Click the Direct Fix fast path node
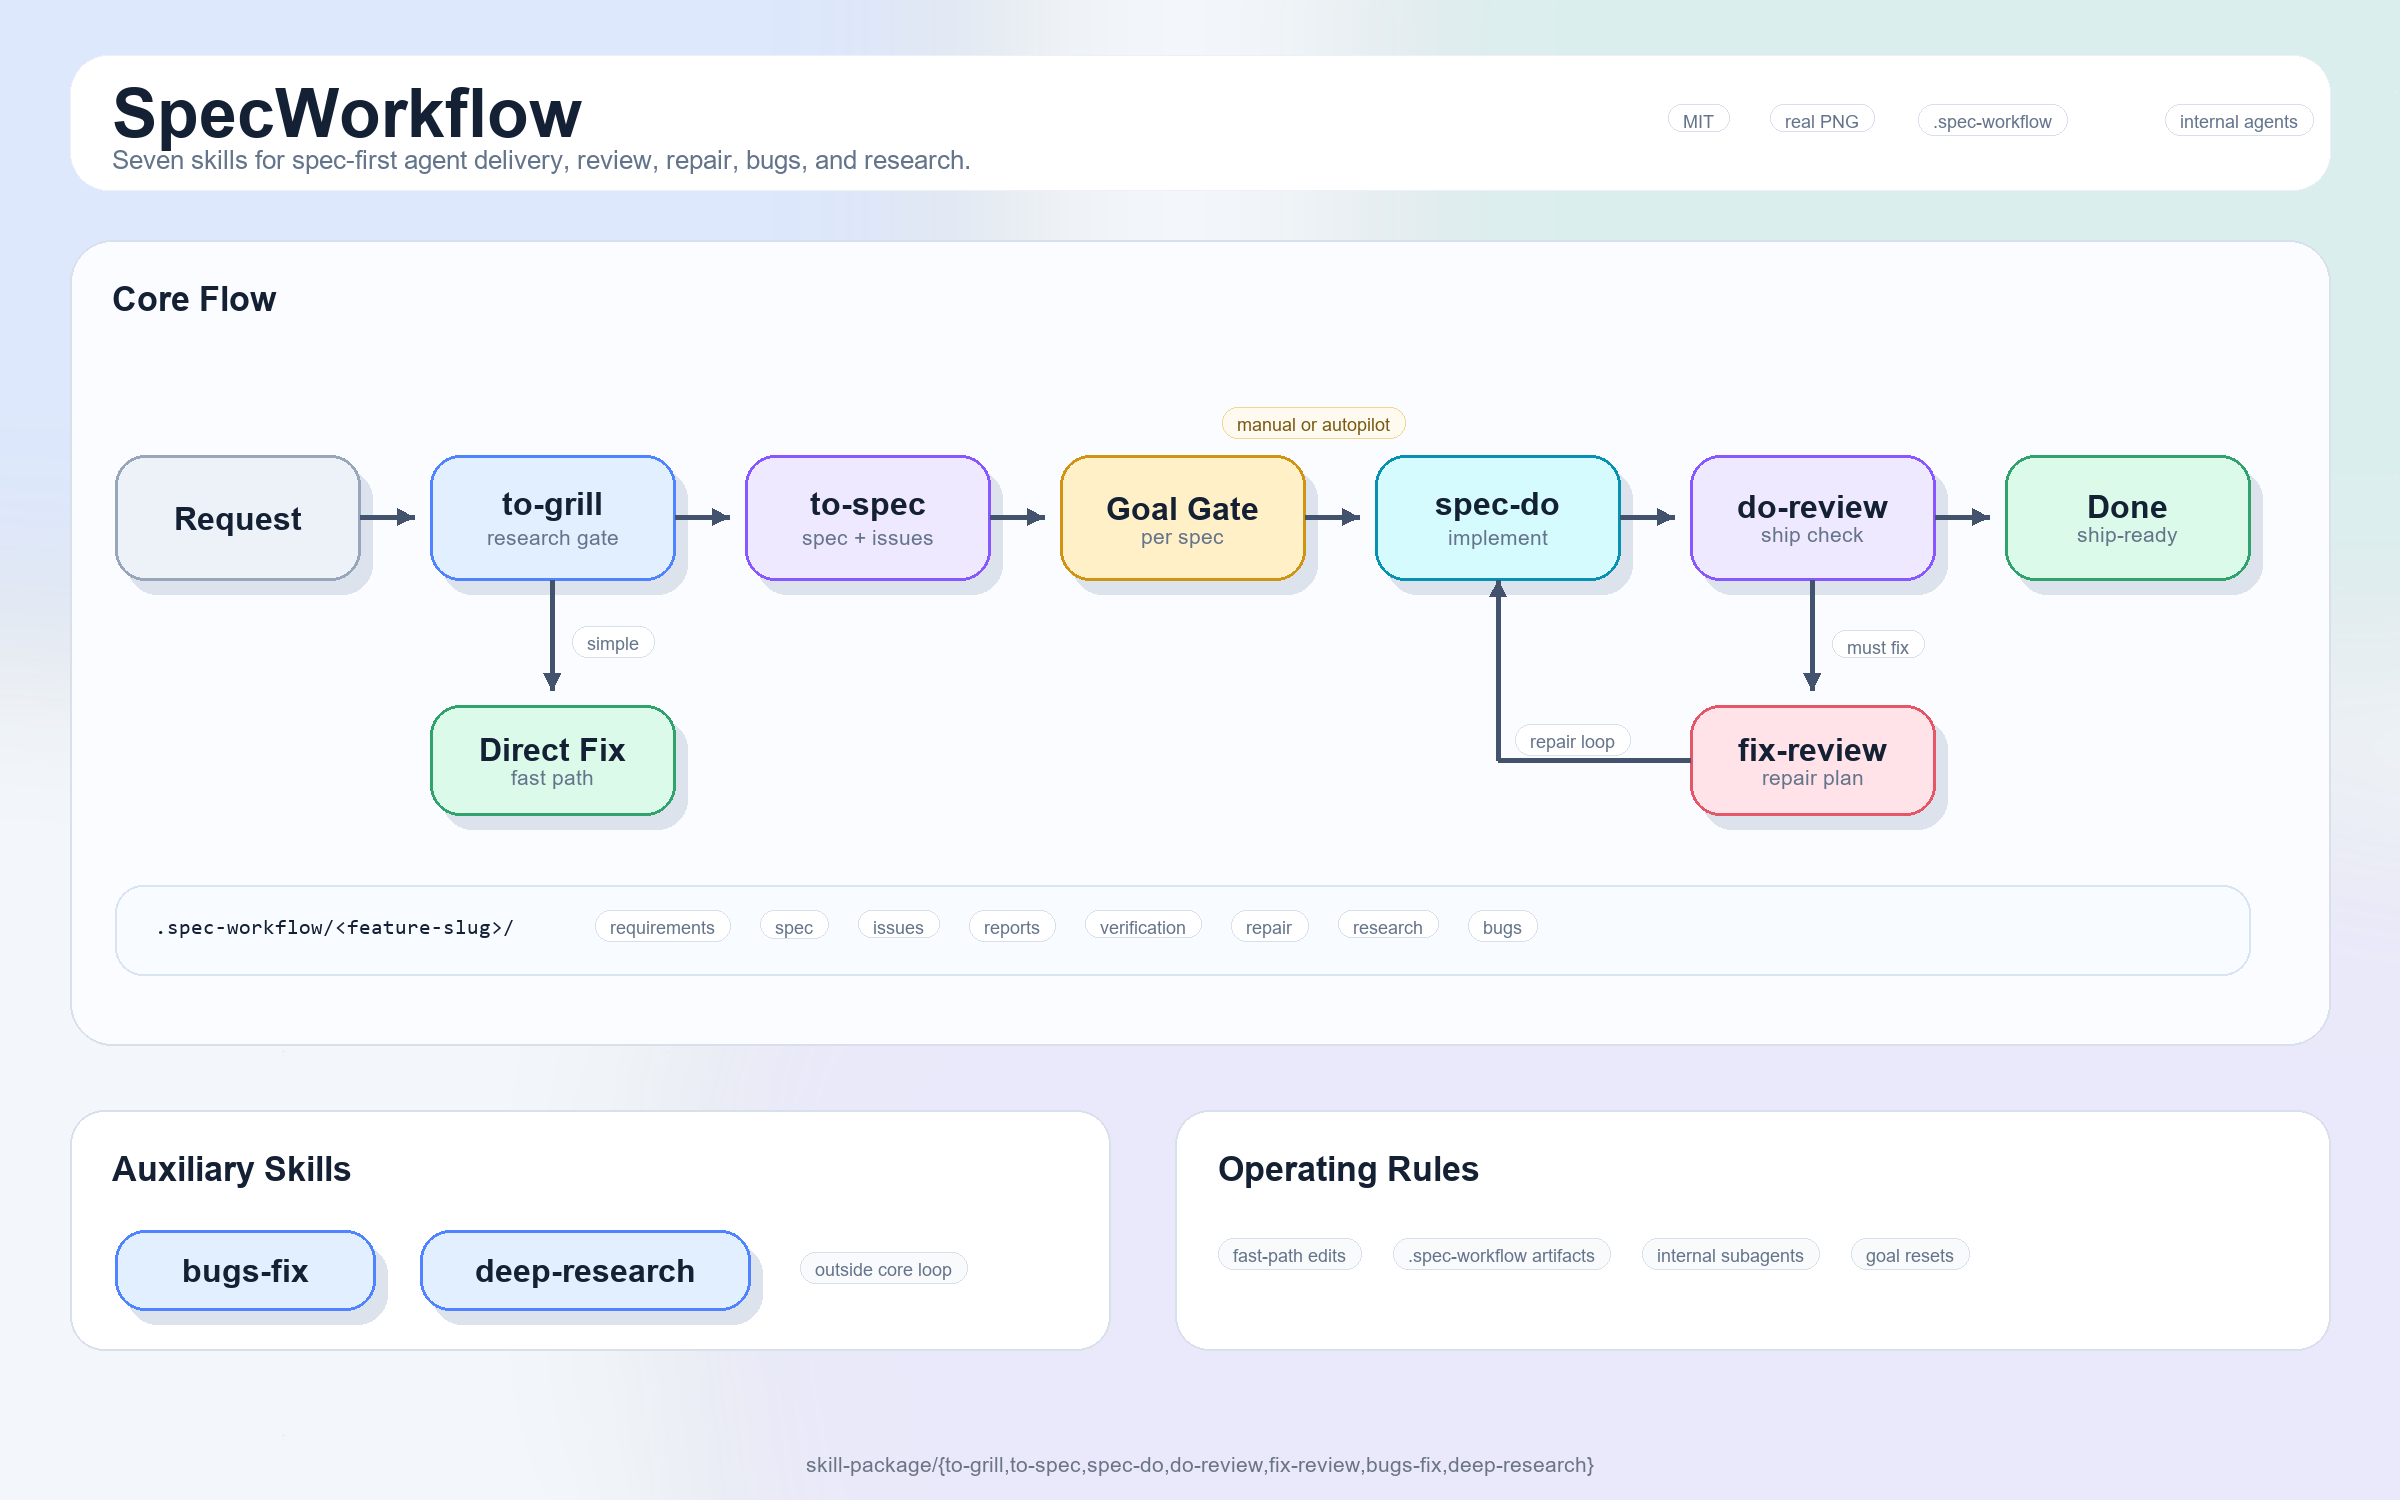This screenshot has width=2400, height=1500. coord(553,760)
